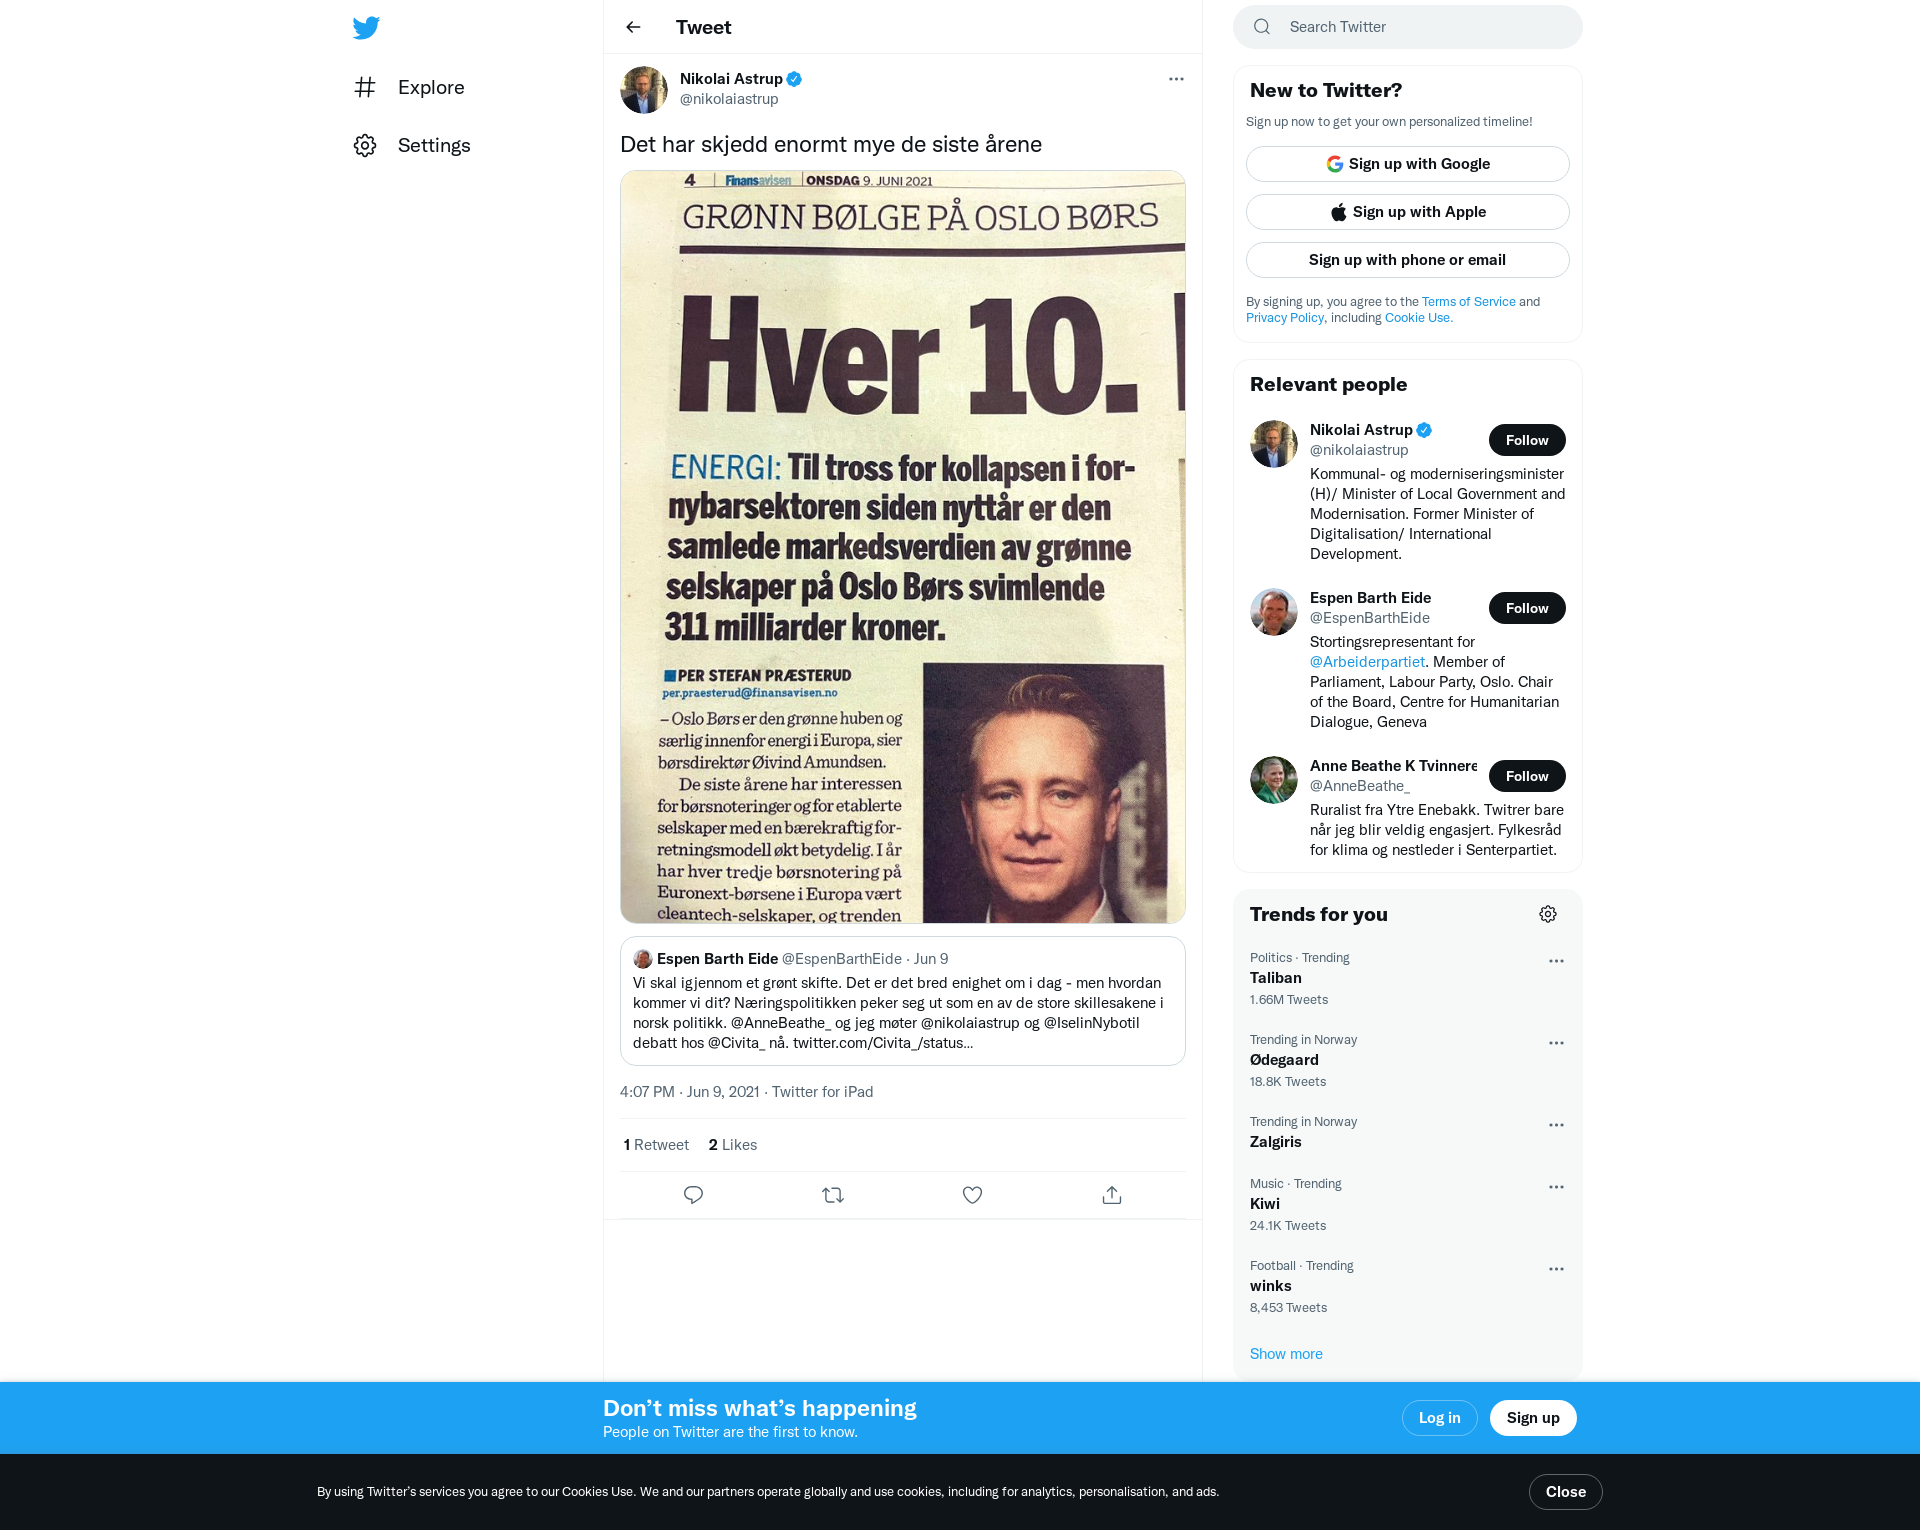Click the retweet icon
The height and width of the screenshot is (1530, 1920).
point(833,1195)
